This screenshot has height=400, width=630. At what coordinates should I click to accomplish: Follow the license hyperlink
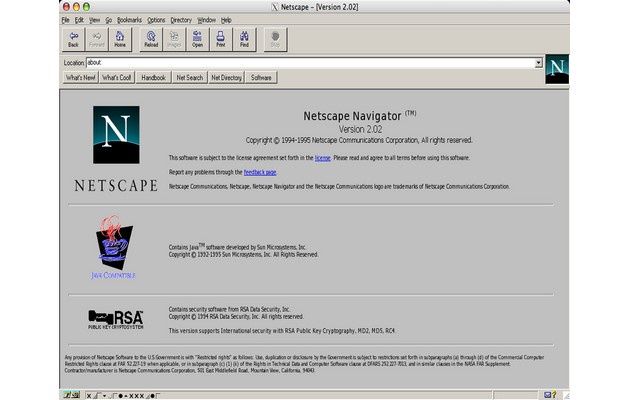(322, 158)
